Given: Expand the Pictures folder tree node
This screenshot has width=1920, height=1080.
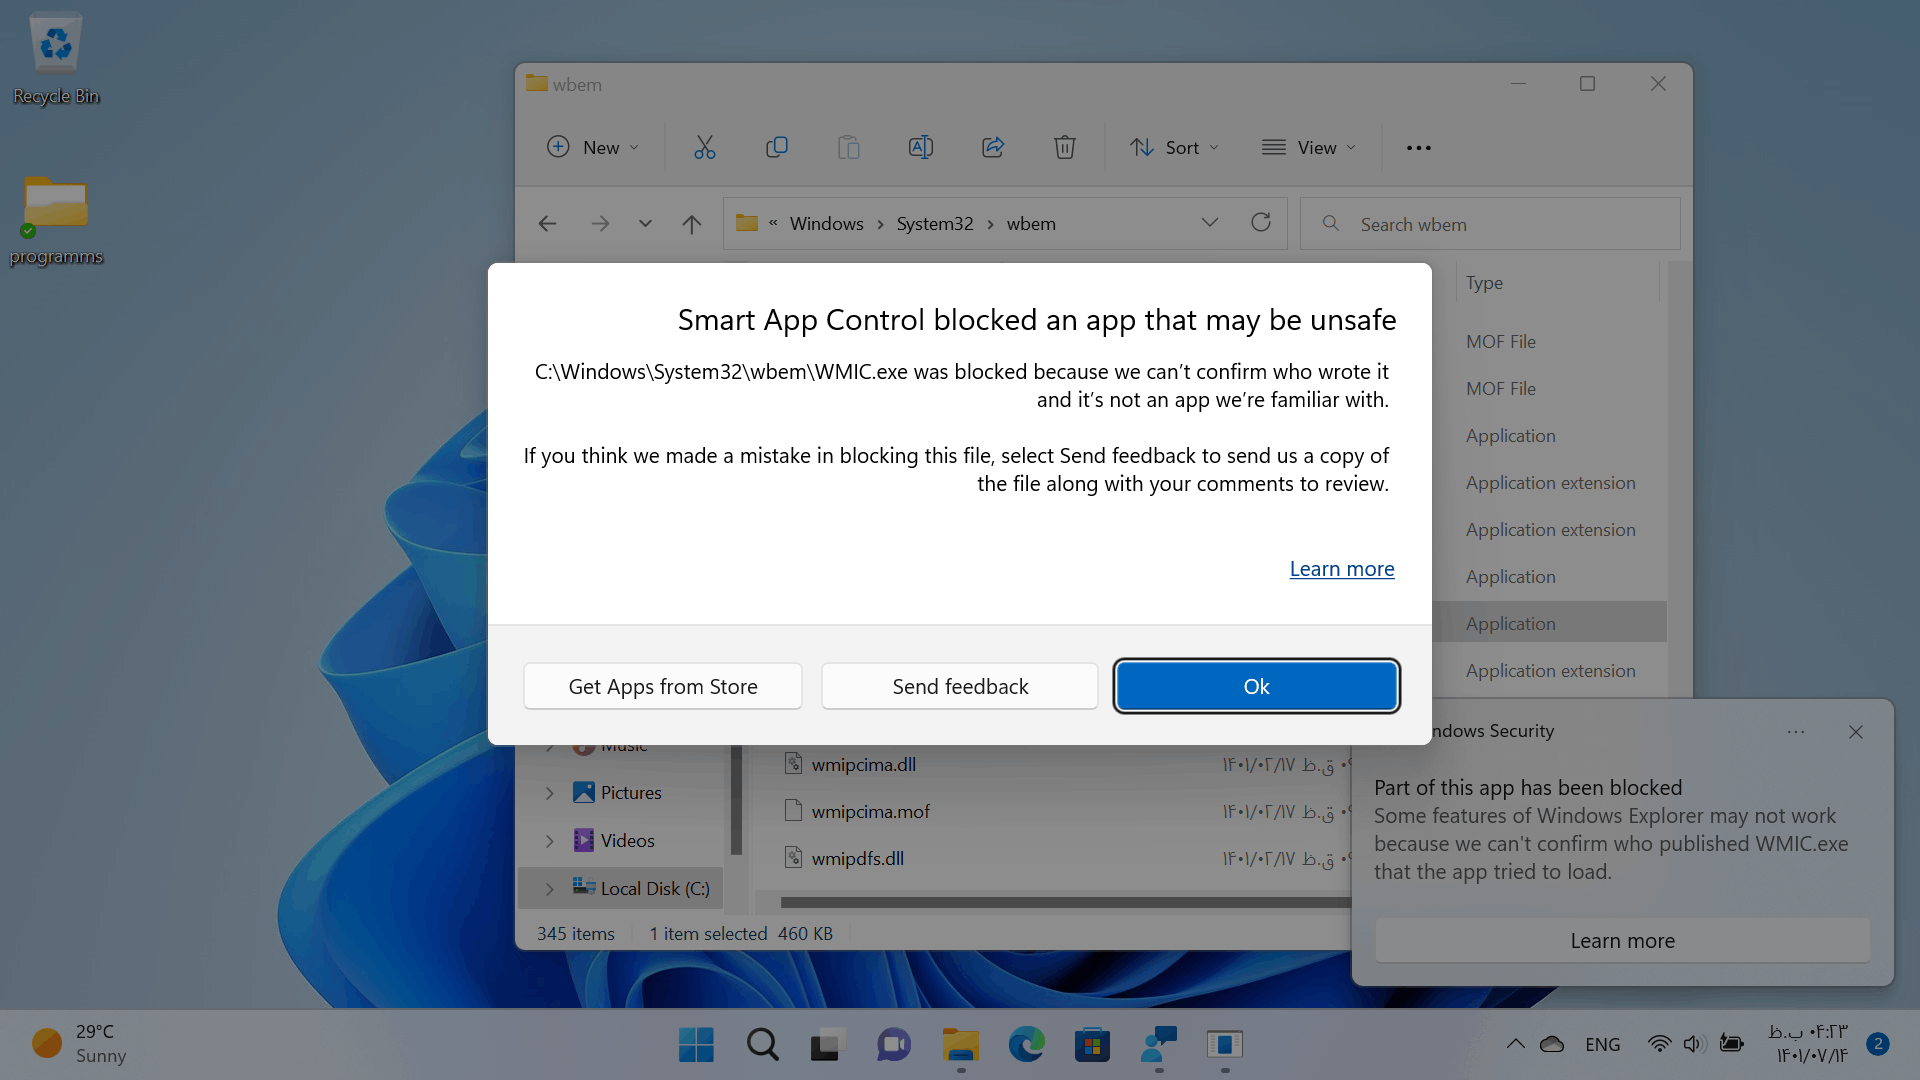Looking at the screenshot, I should 549,793.
